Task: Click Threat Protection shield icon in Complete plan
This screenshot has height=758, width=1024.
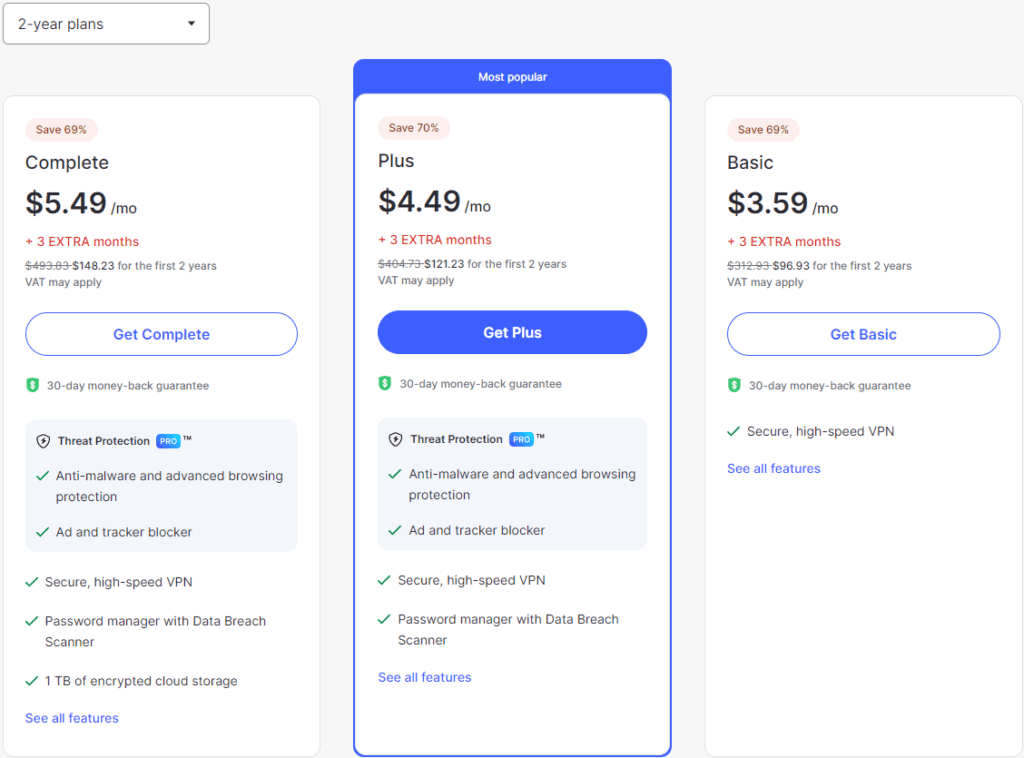Action: tap(43, 441)
